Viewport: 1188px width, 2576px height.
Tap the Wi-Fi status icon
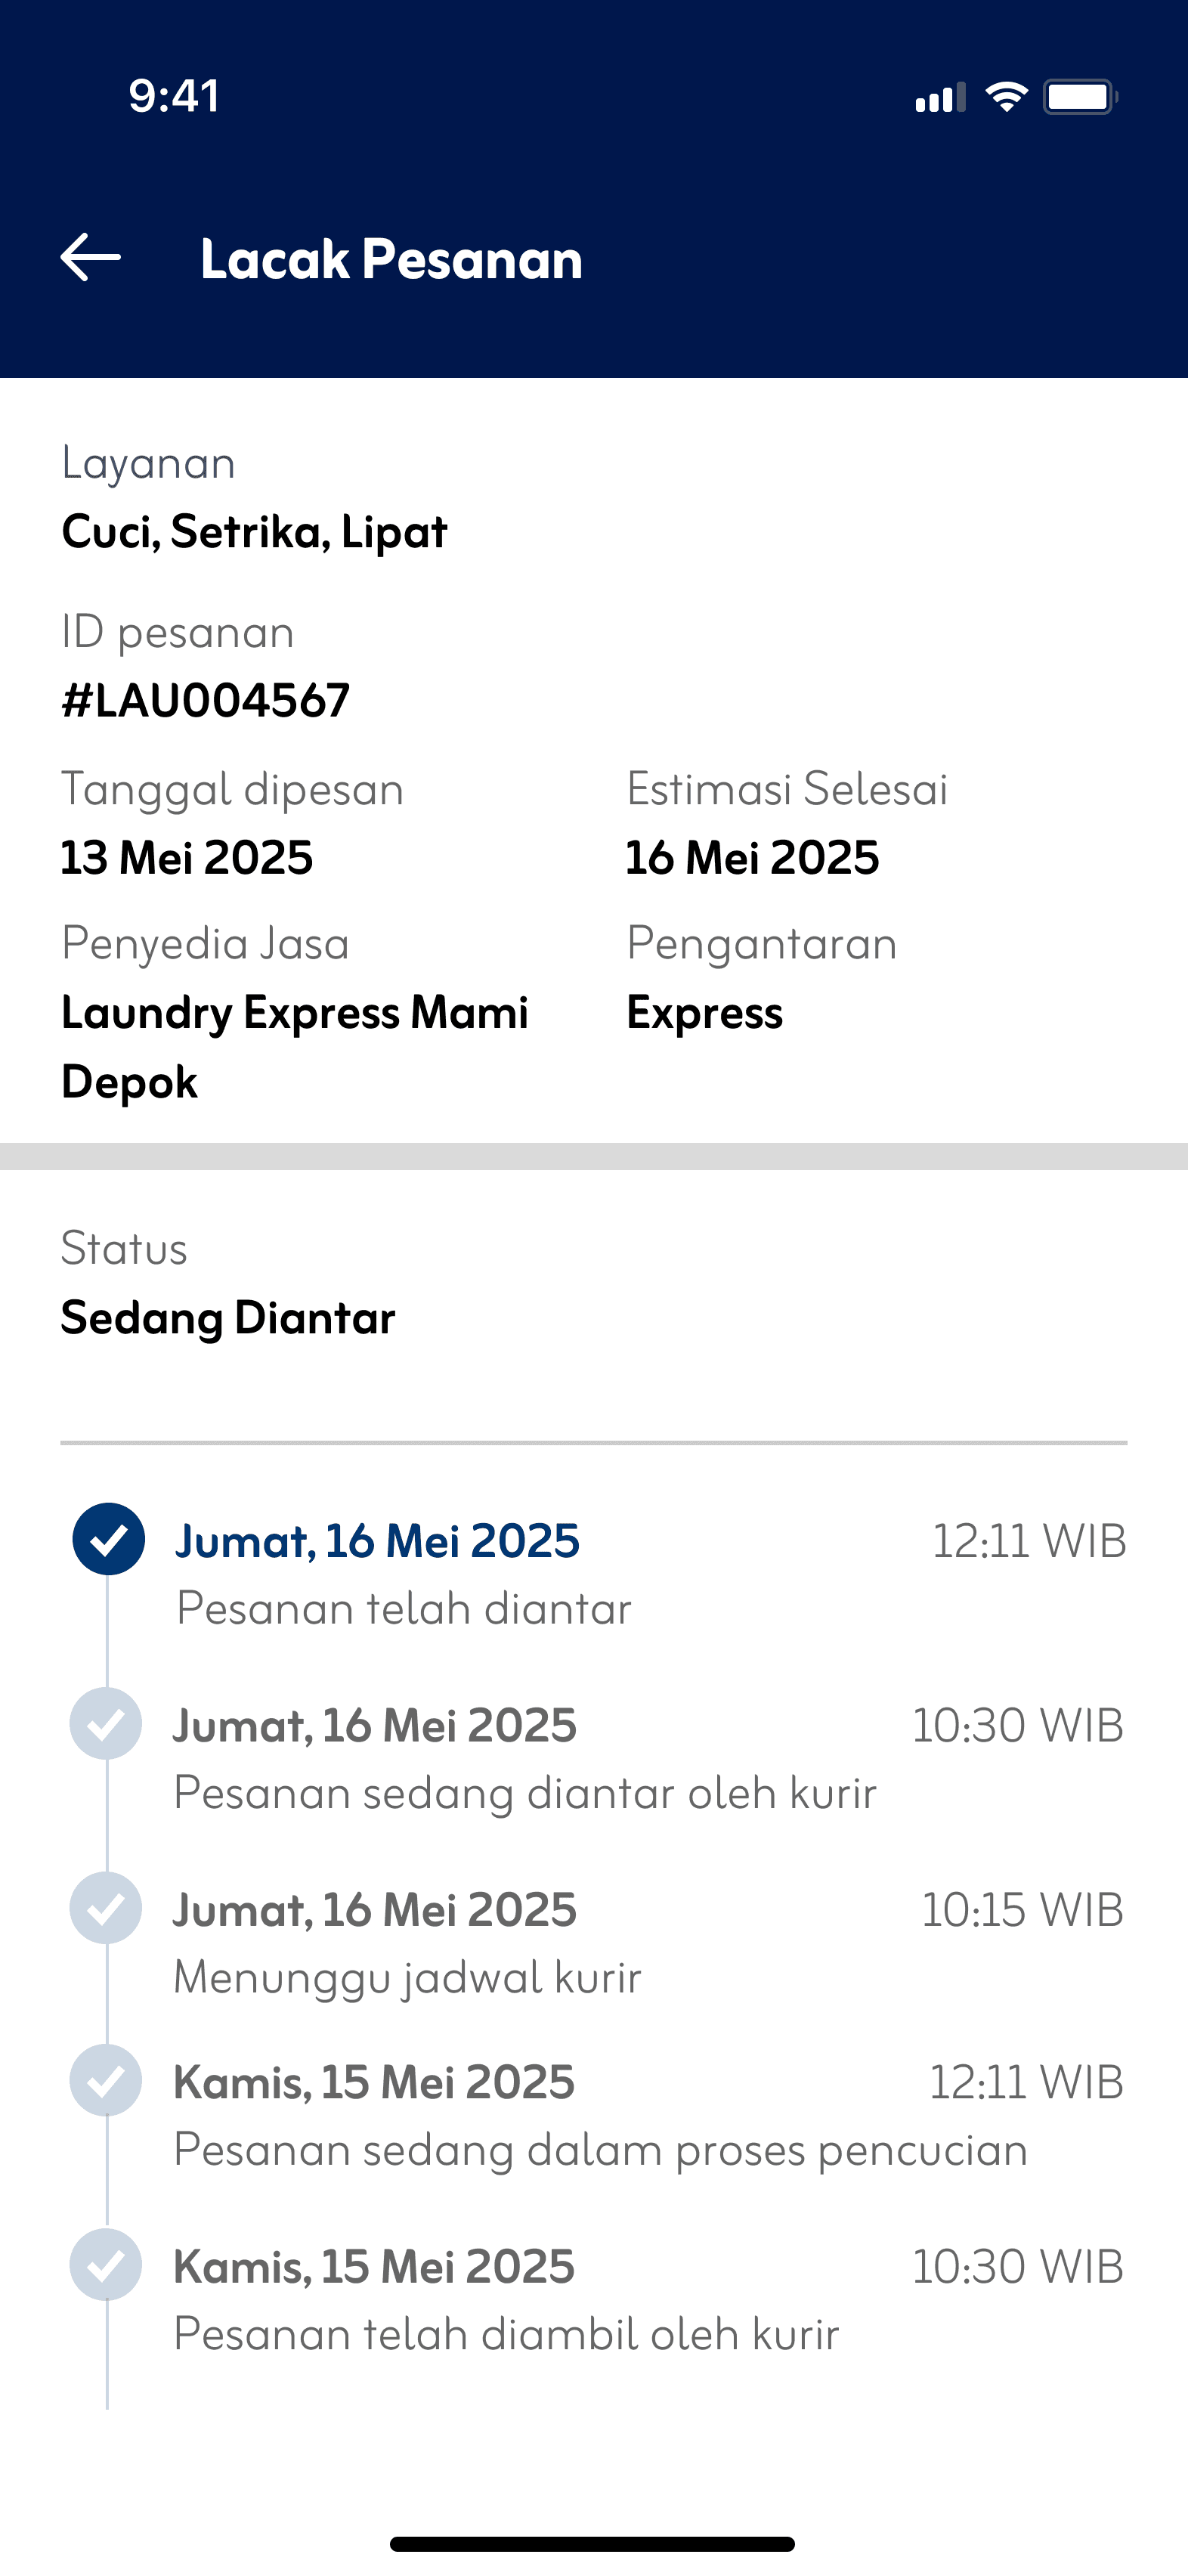(x=1006, y=96)
